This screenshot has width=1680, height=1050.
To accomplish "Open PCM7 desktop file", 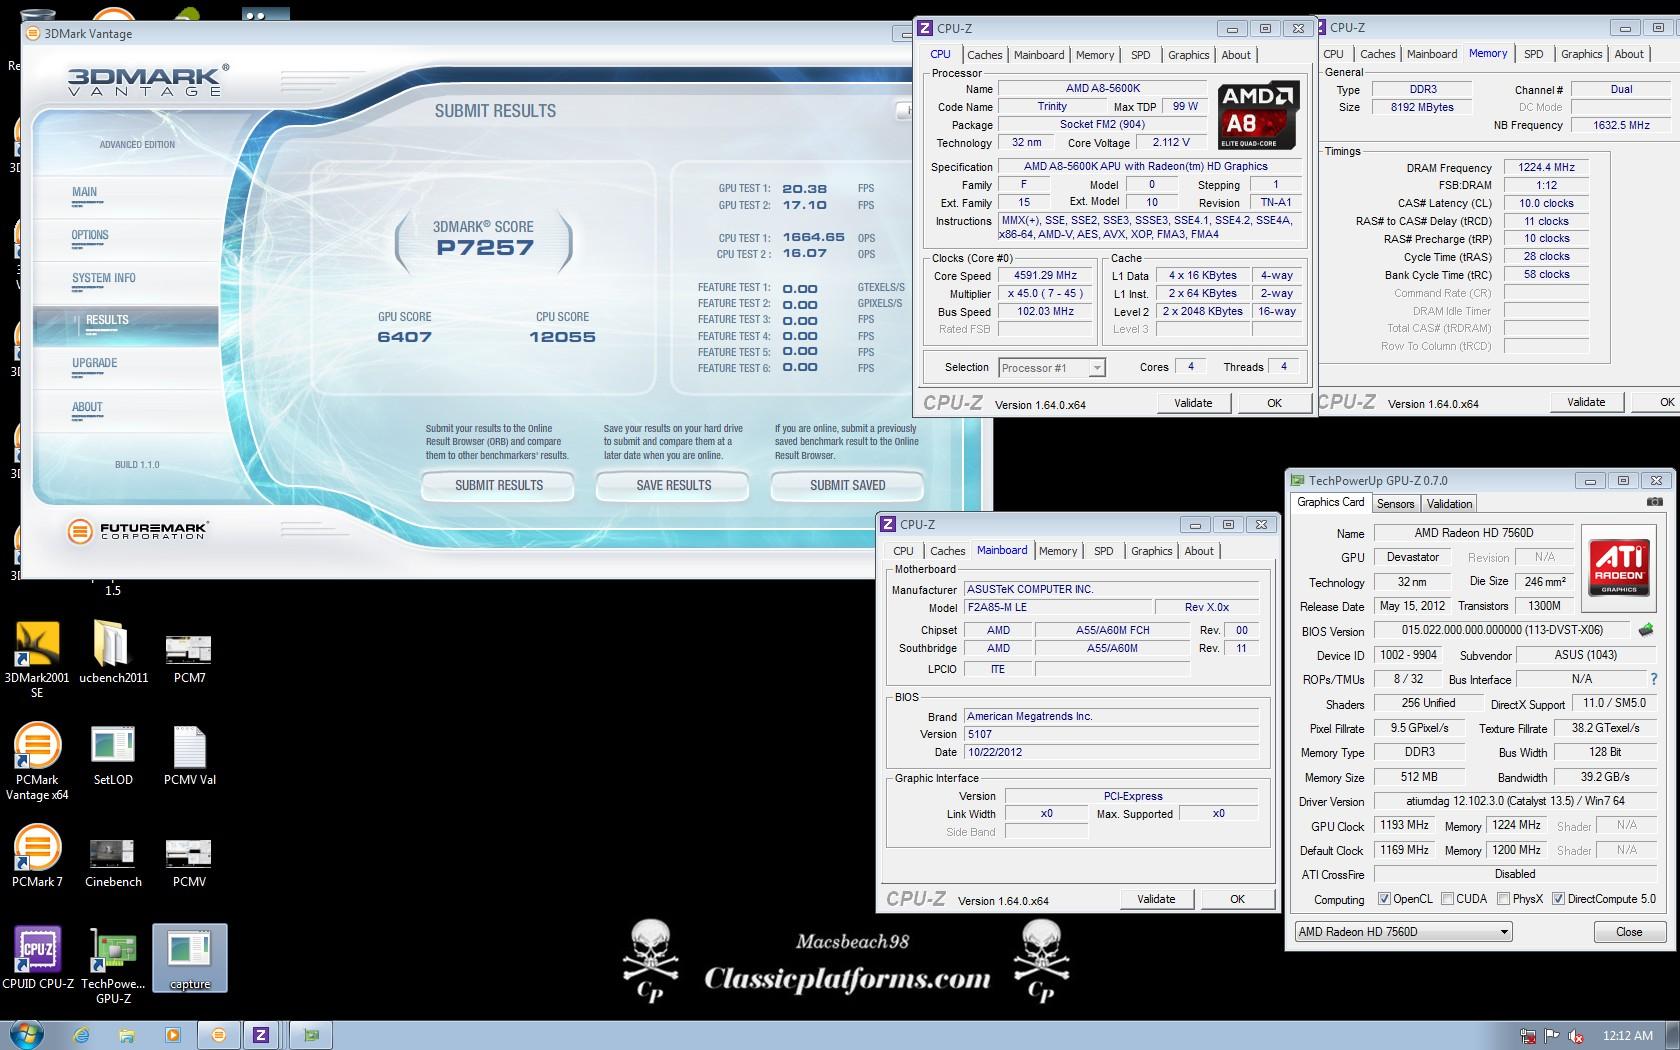I will click(x=189, y=659).
